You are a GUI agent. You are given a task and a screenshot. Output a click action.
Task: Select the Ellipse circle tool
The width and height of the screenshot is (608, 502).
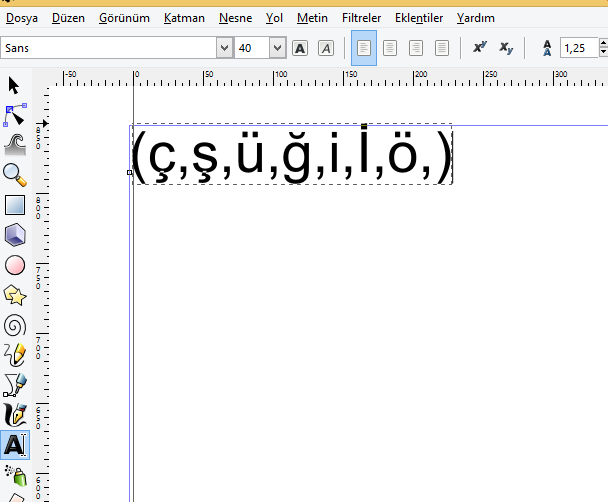[14, 265]
